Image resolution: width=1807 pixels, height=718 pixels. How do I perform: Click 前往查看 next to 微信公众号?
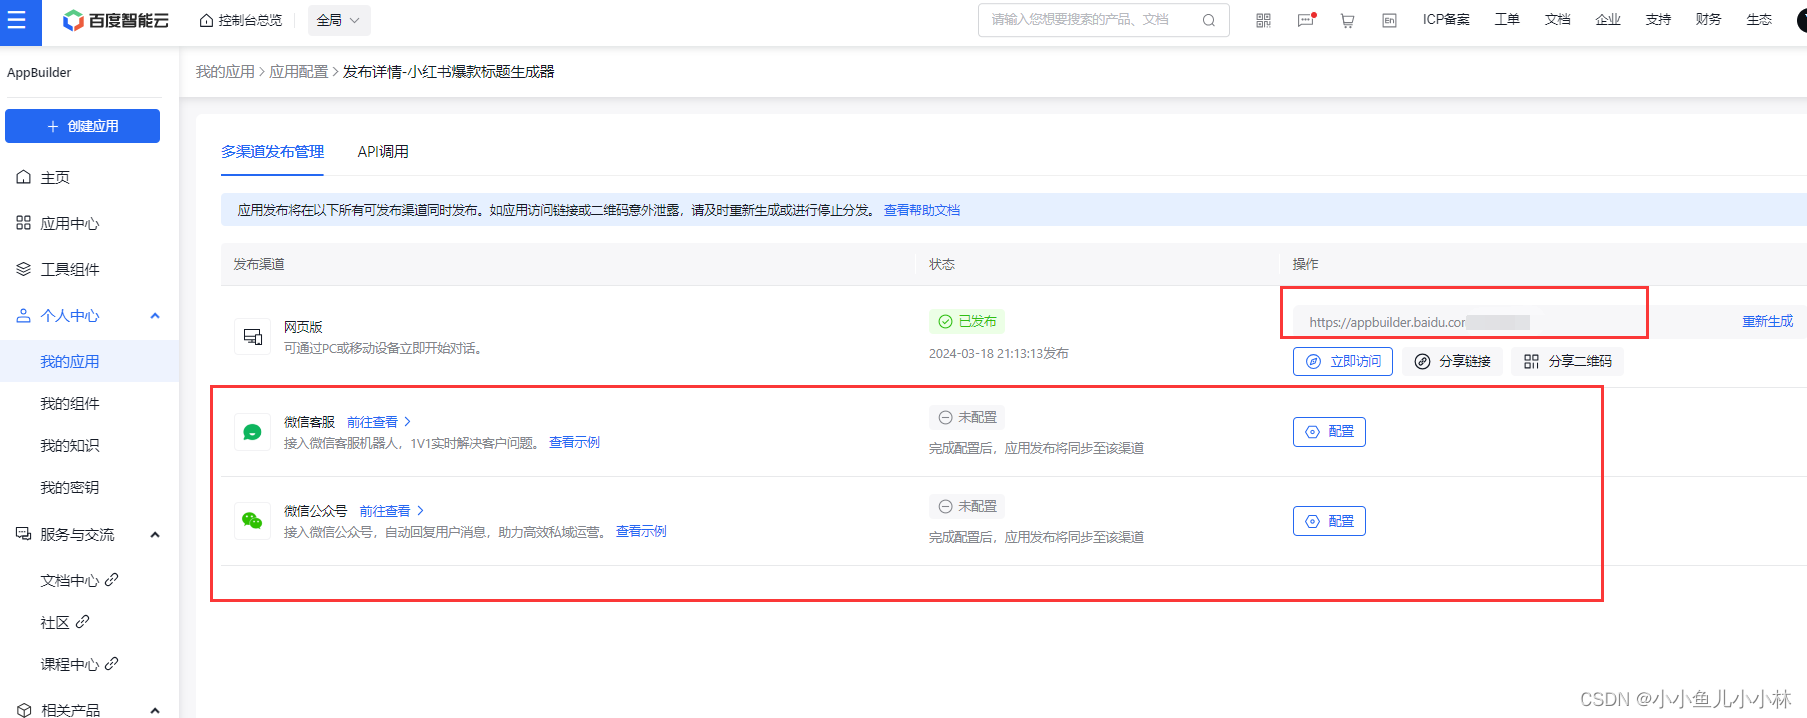[392, 511]
